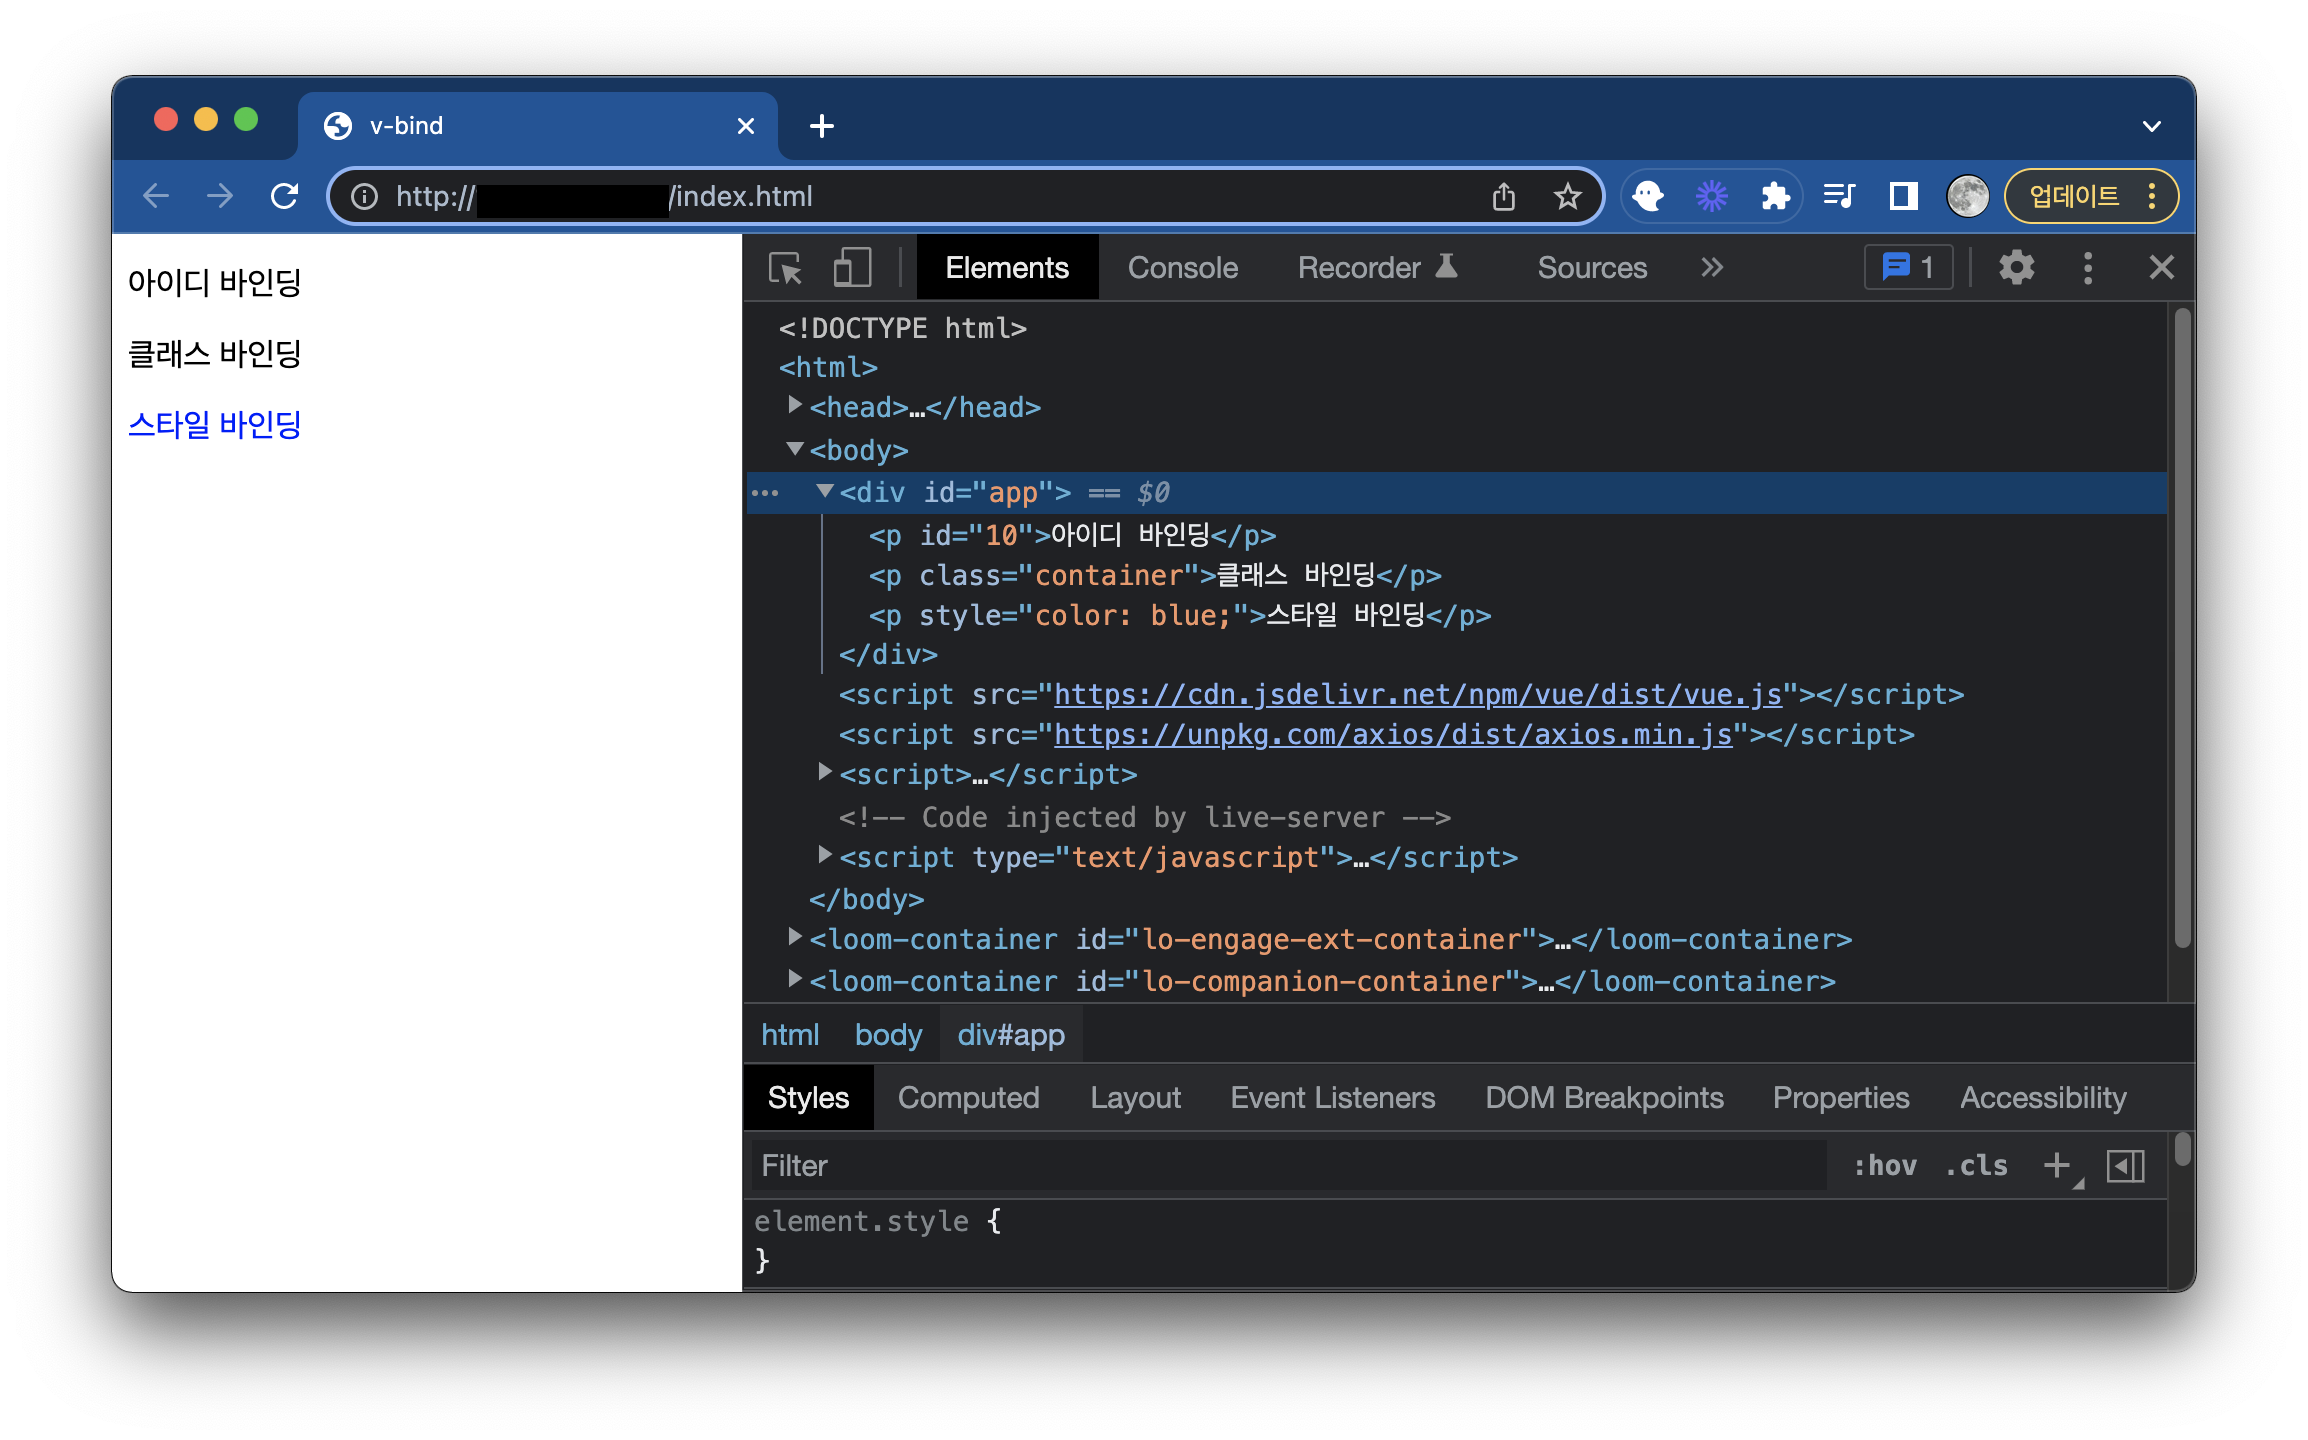Open the media control playlist icon
2308x1440 pixels.
click(1839, 196)
